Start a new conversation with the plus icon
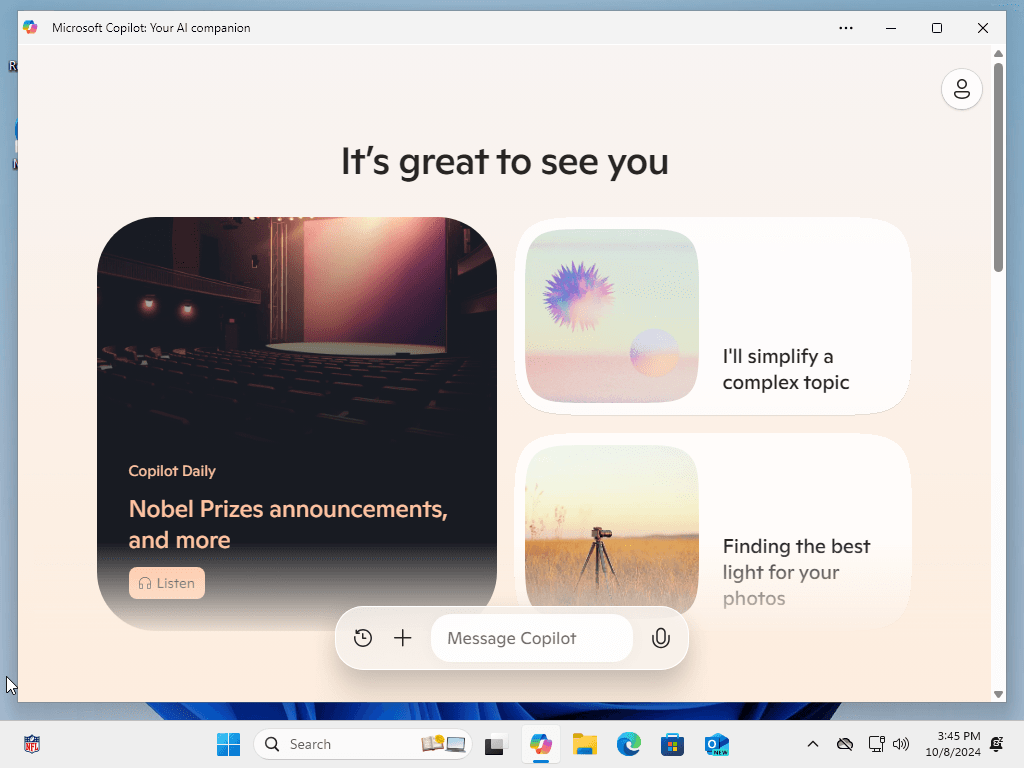1024x768 pixels. [403, 637]
